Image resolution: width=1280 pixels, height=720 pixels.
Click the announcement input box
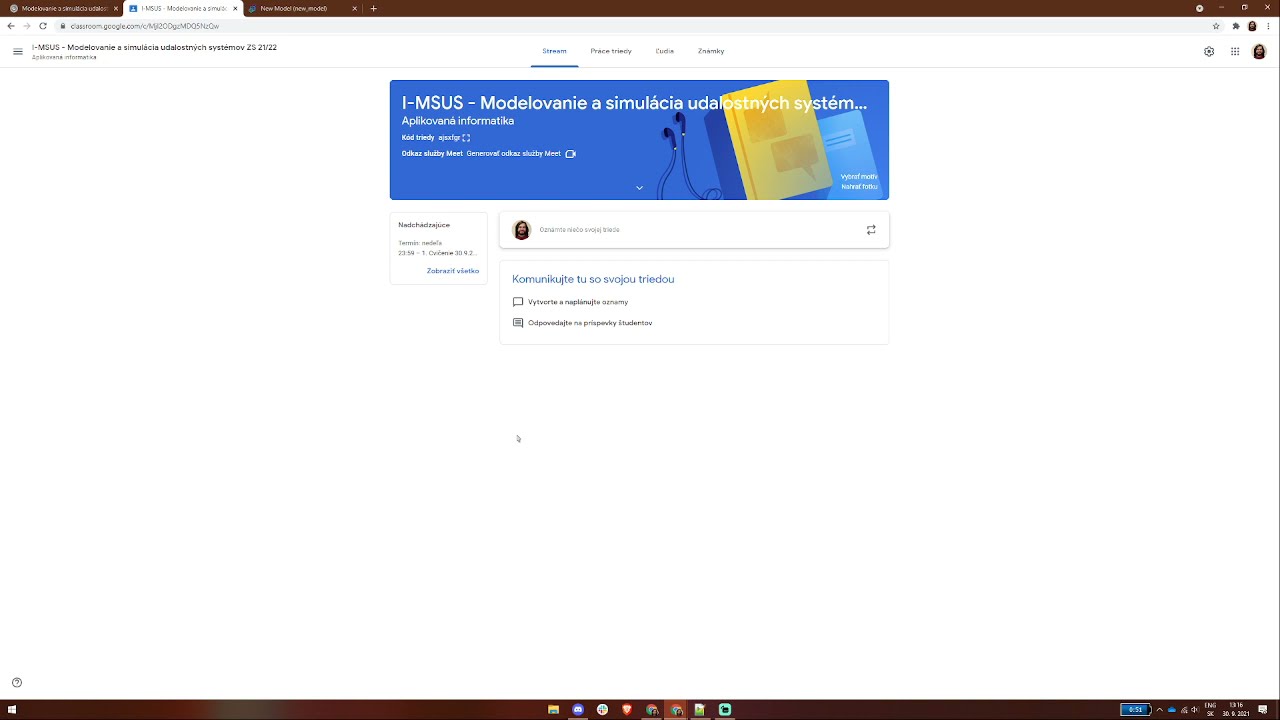[x=694, y=230]
